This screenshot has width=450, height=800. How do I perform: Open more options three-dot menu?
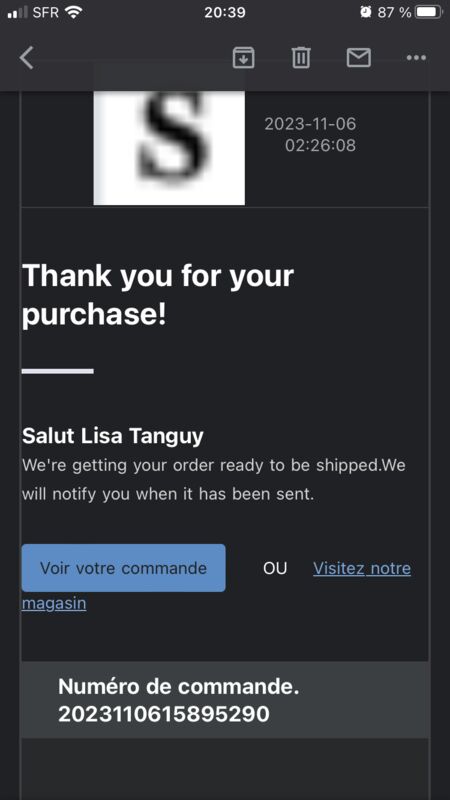point(416,58)
